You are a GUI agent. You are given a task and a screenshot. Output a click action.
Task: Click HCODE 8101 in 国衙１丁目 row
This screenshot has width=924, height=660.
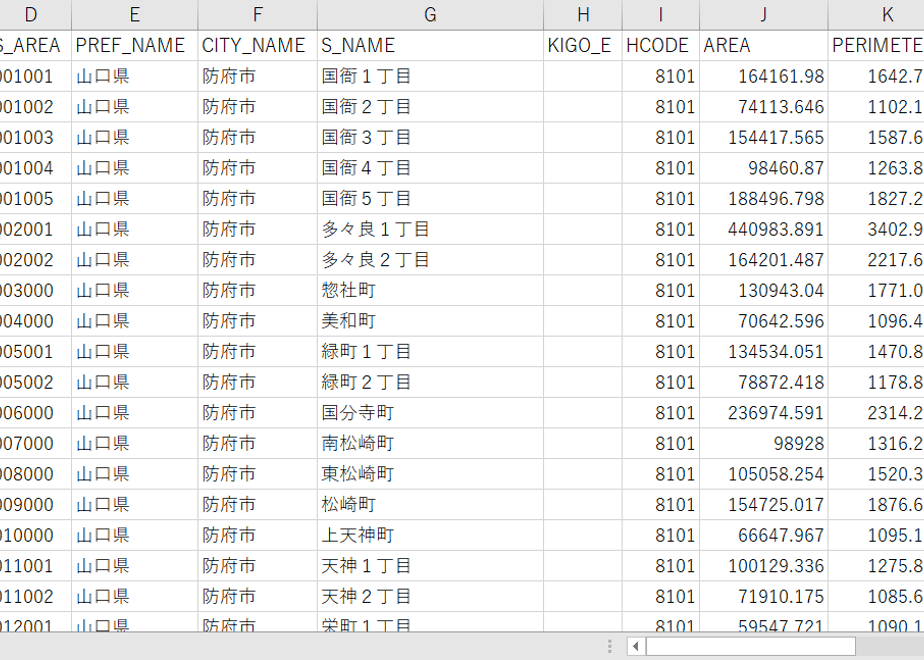coord(661,76)
